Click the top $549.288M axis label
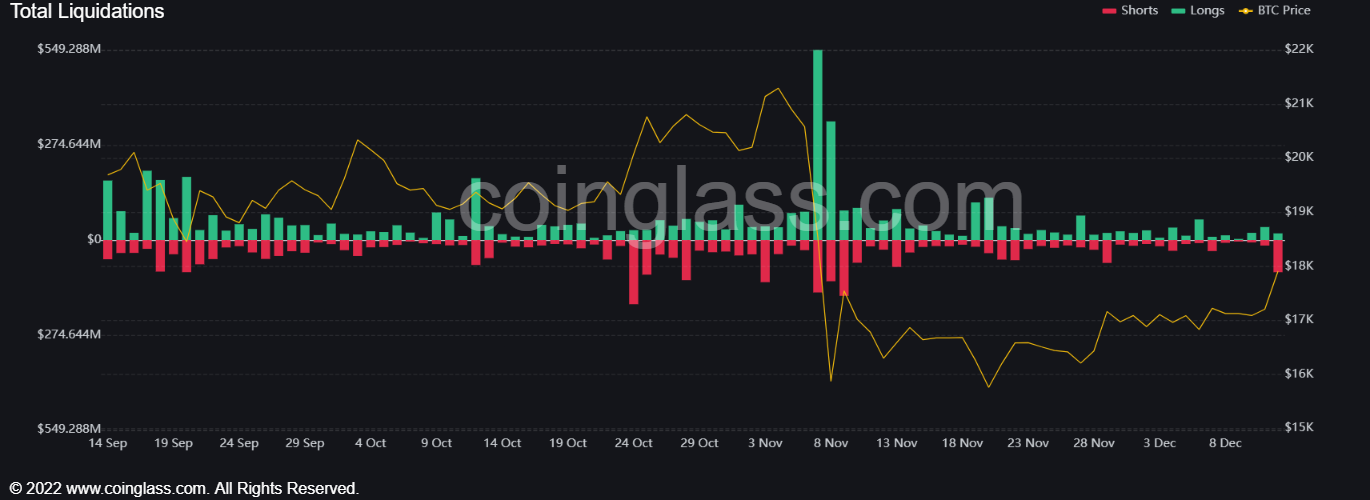 (x=68, y=49)
